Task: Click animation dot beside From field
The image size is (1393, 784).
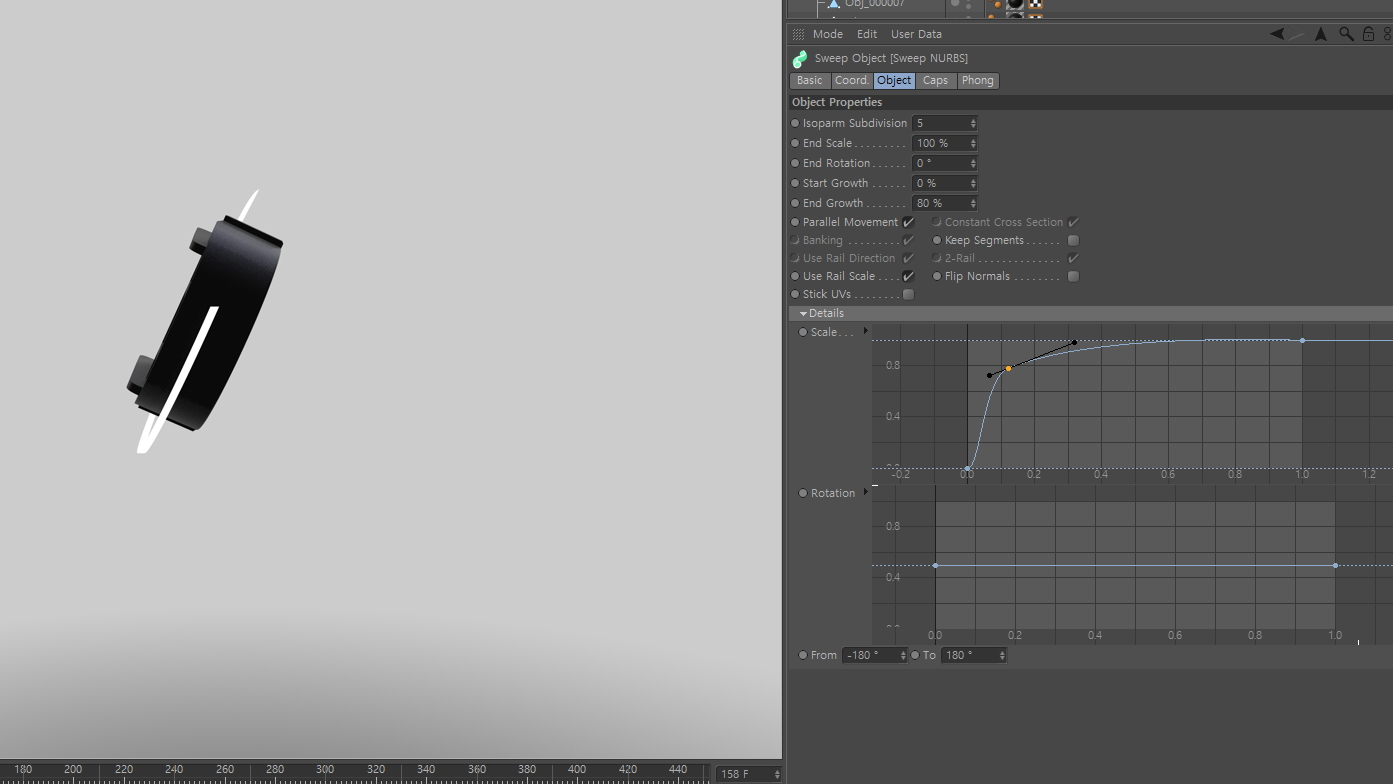Action: [x=803, y=655]
